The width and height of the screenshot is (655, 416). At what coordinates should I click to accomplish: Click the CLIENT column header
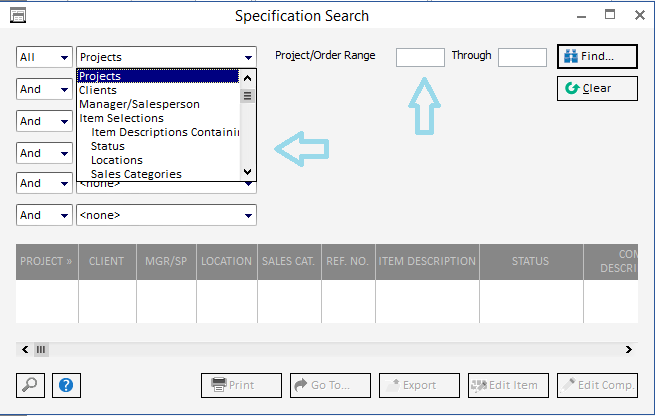click(107, 262)
